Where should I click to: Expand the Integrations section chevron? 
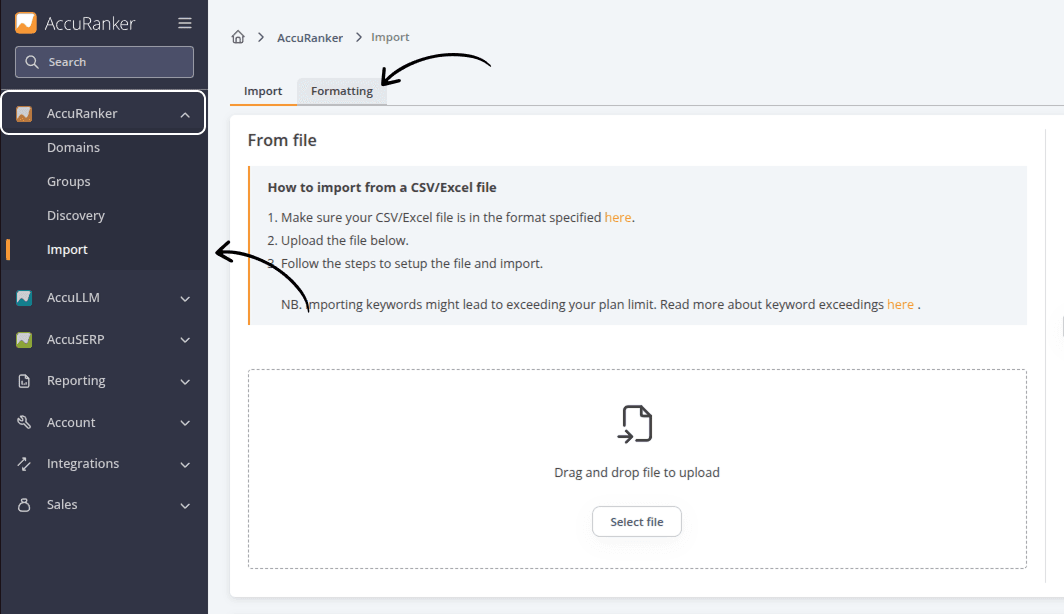click(185, 465)
